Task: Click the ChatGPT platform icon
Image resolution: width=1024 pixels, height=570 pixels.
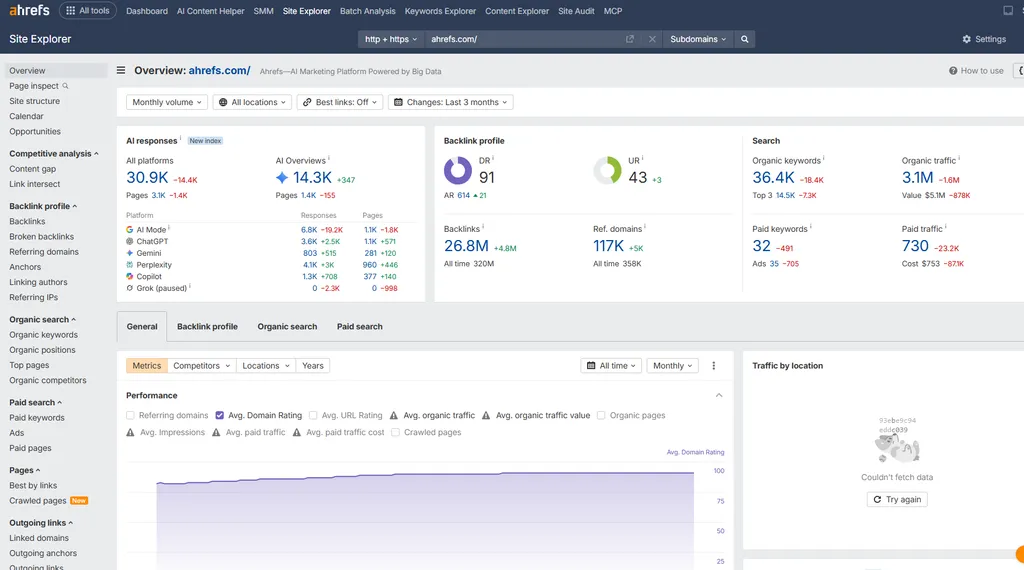Action: pyautogui.click(x=129, y=242)
